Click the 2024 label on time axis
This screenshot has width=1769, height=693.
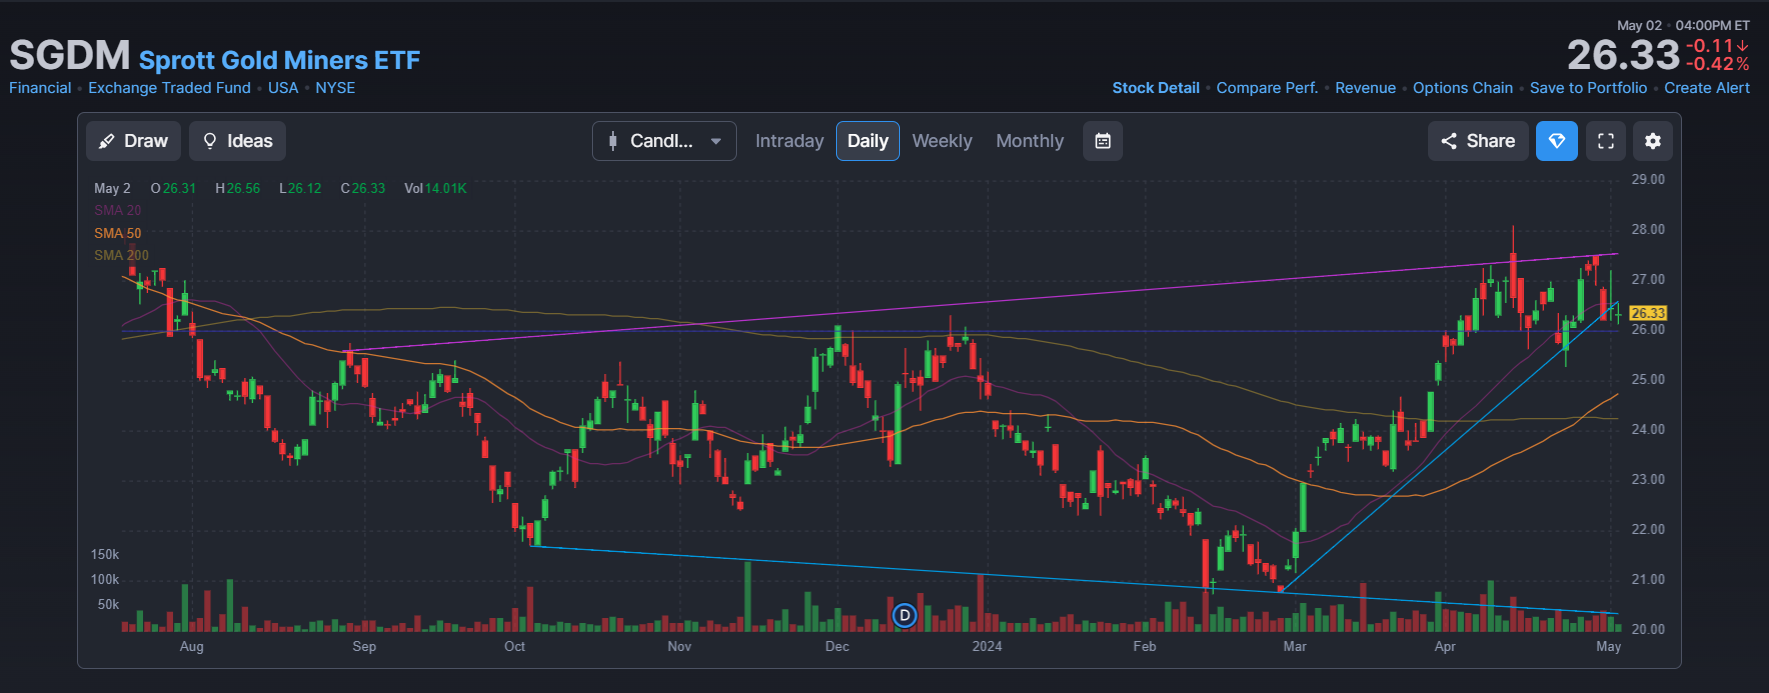point(987,646)
